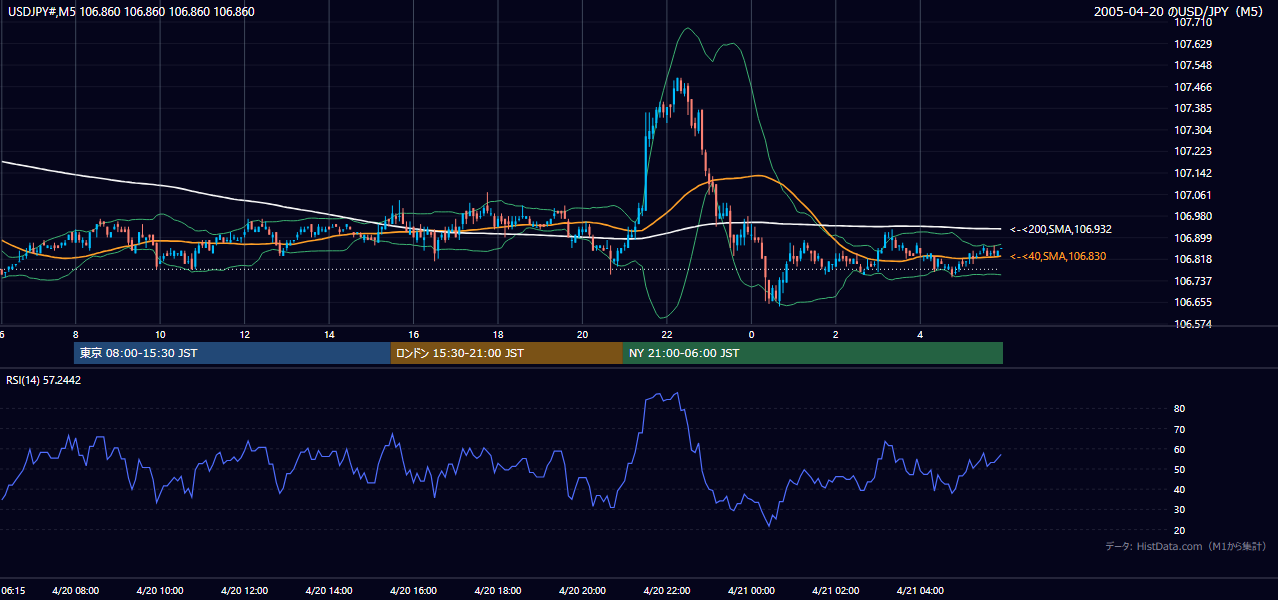Click the RSI level 80 label
1278x600 pixels.
[x=1180, y=409]
